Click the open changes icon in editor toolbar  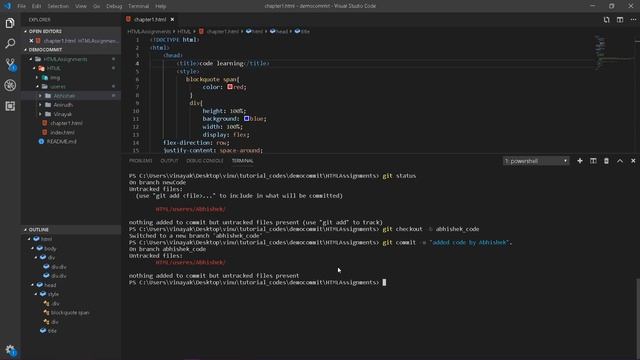pos(607,19)
